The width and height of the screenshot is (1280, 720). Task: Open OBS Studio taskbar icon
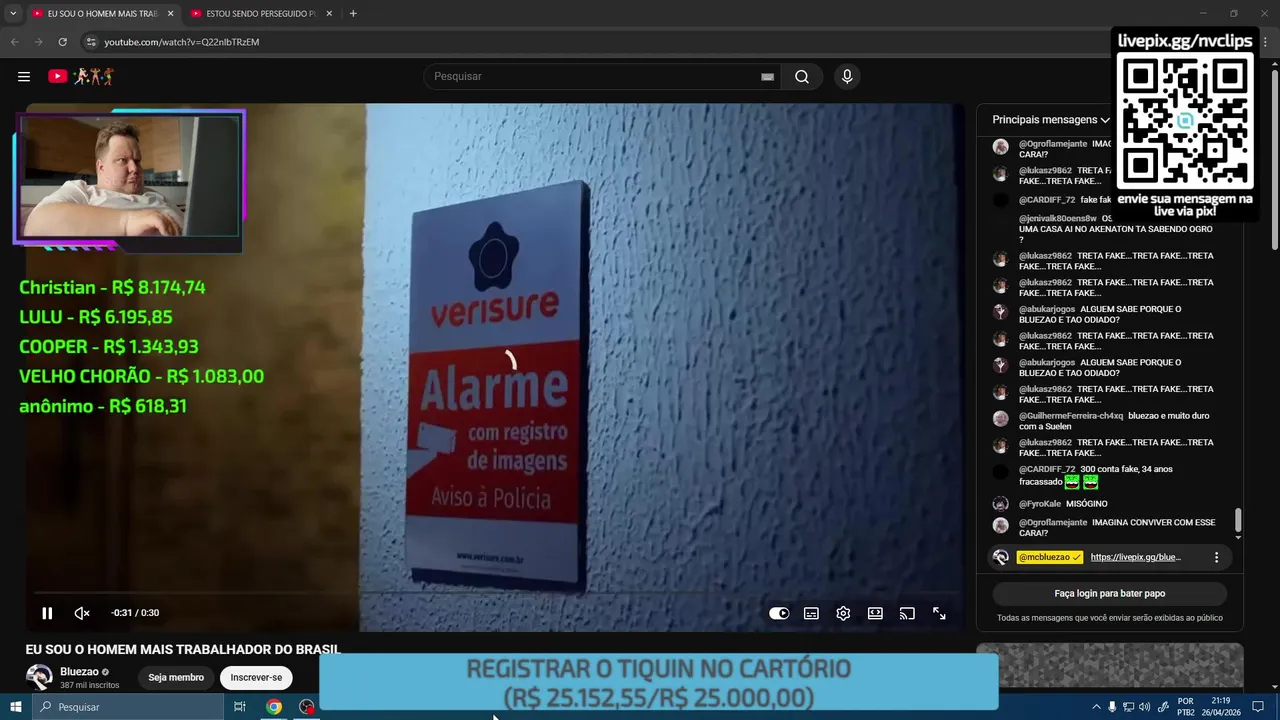[306, 707]
